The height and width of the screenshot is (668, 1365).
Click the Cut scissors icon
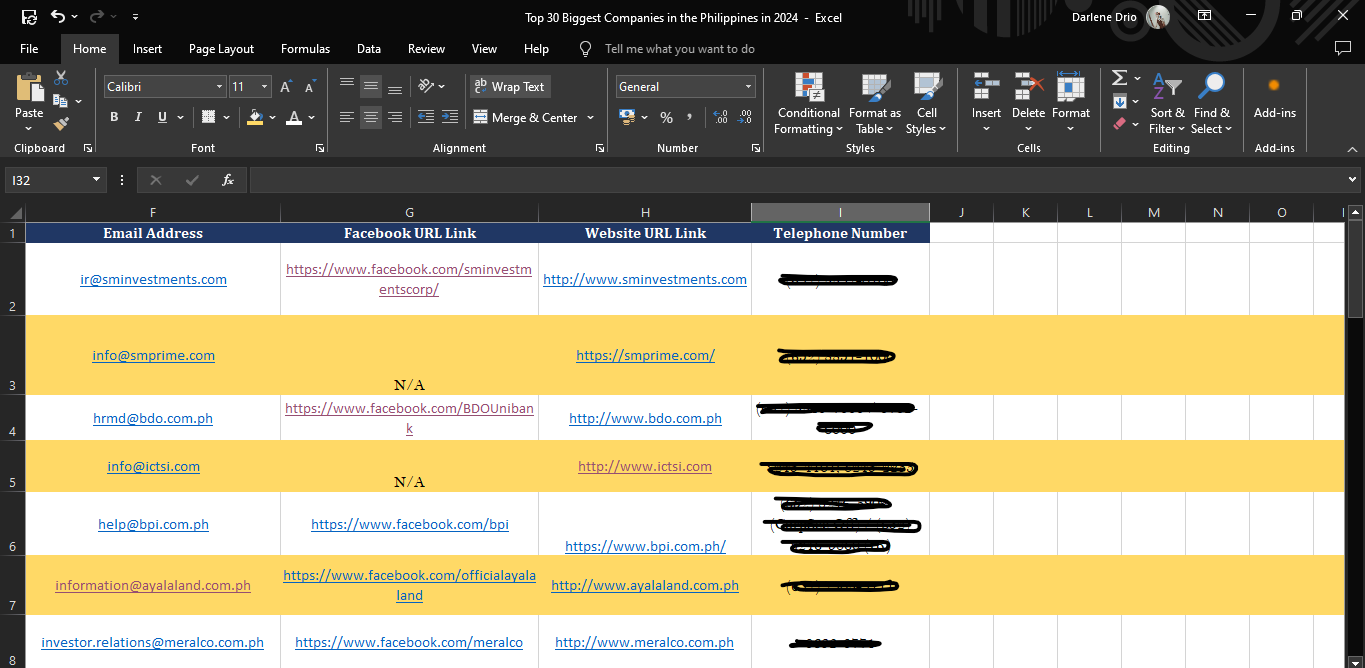[x=61, y=78]
